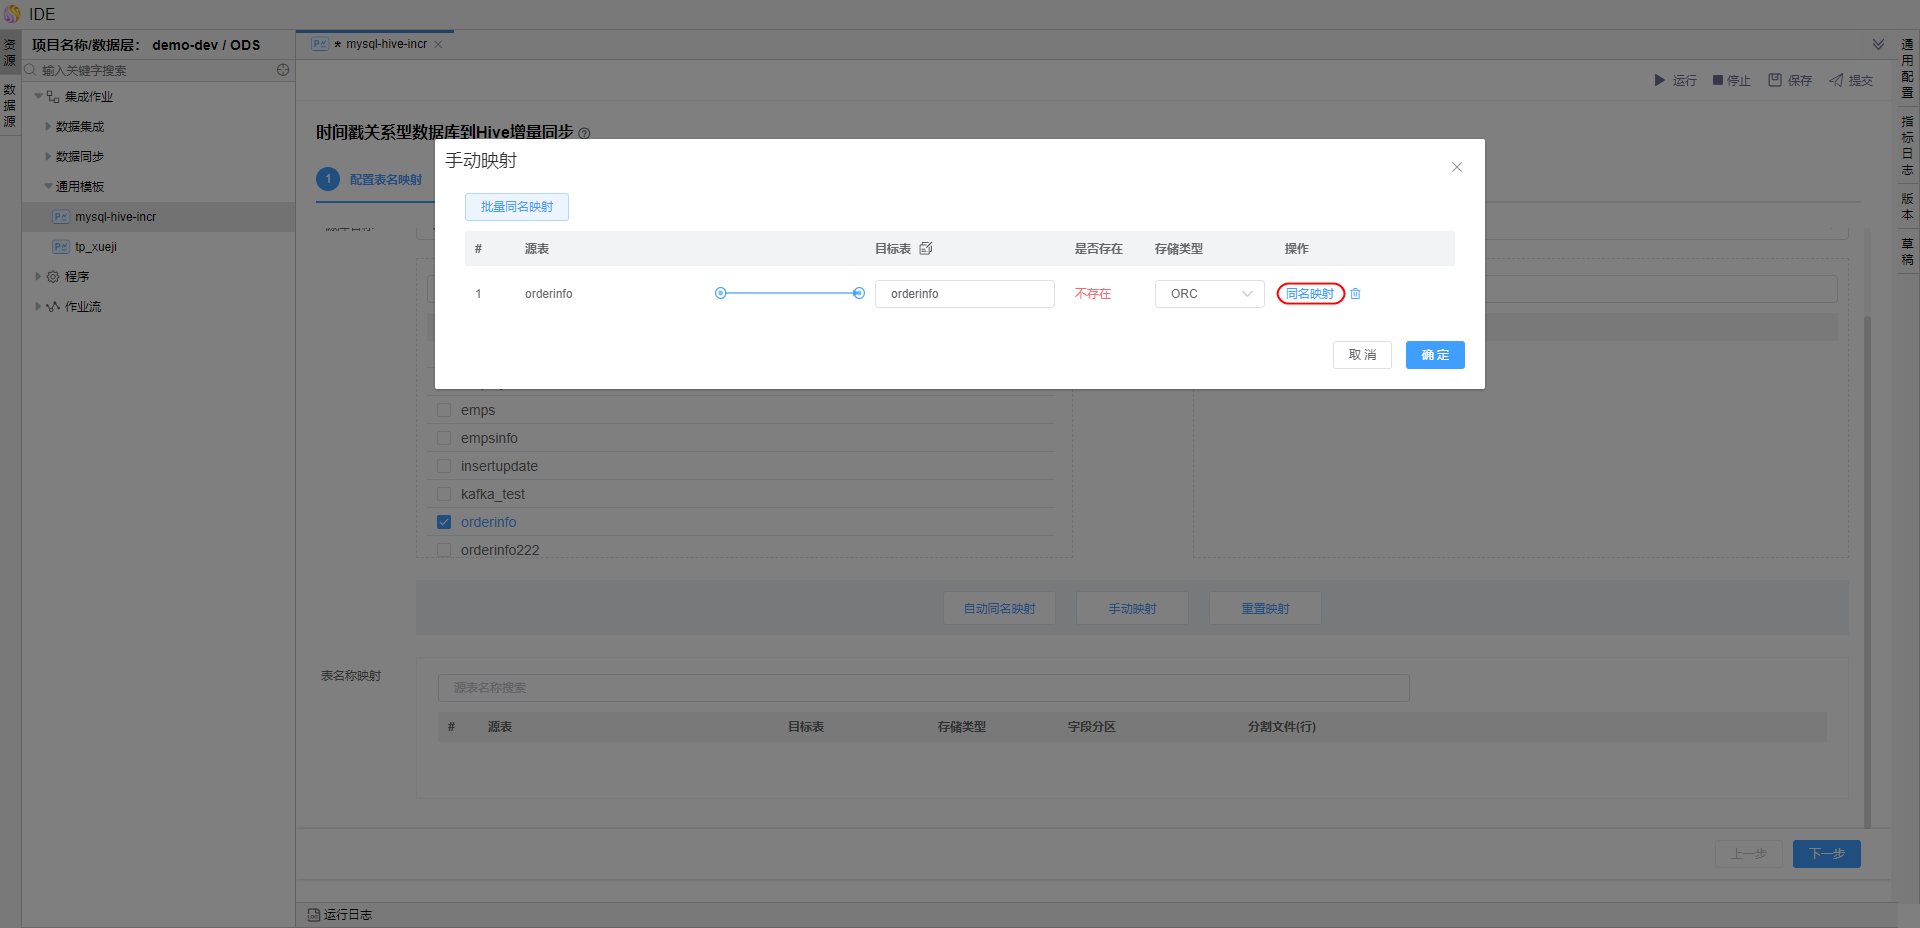The height and width of the screenshot is (928, 1920).
Task: Enable the kafka_test table checkbox
Action: pos(444,494)
